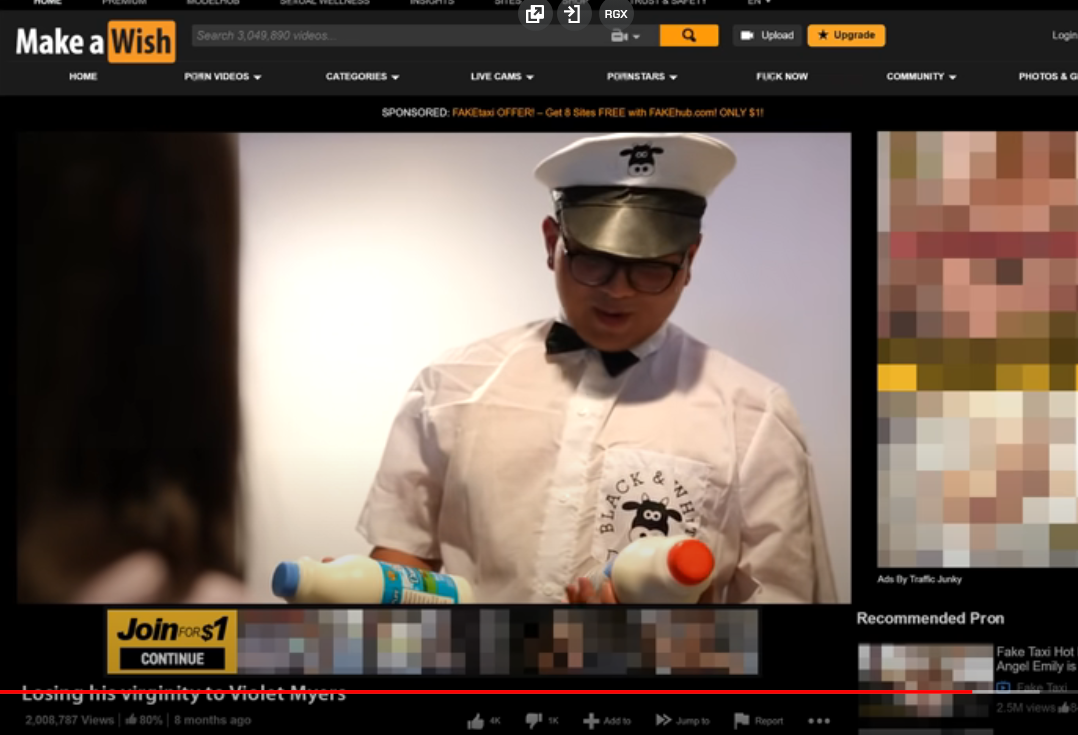Open the Live Cams menu
Image resolution: width=1078 pixels, height=735 pixels.
click(x=502, y=76)
